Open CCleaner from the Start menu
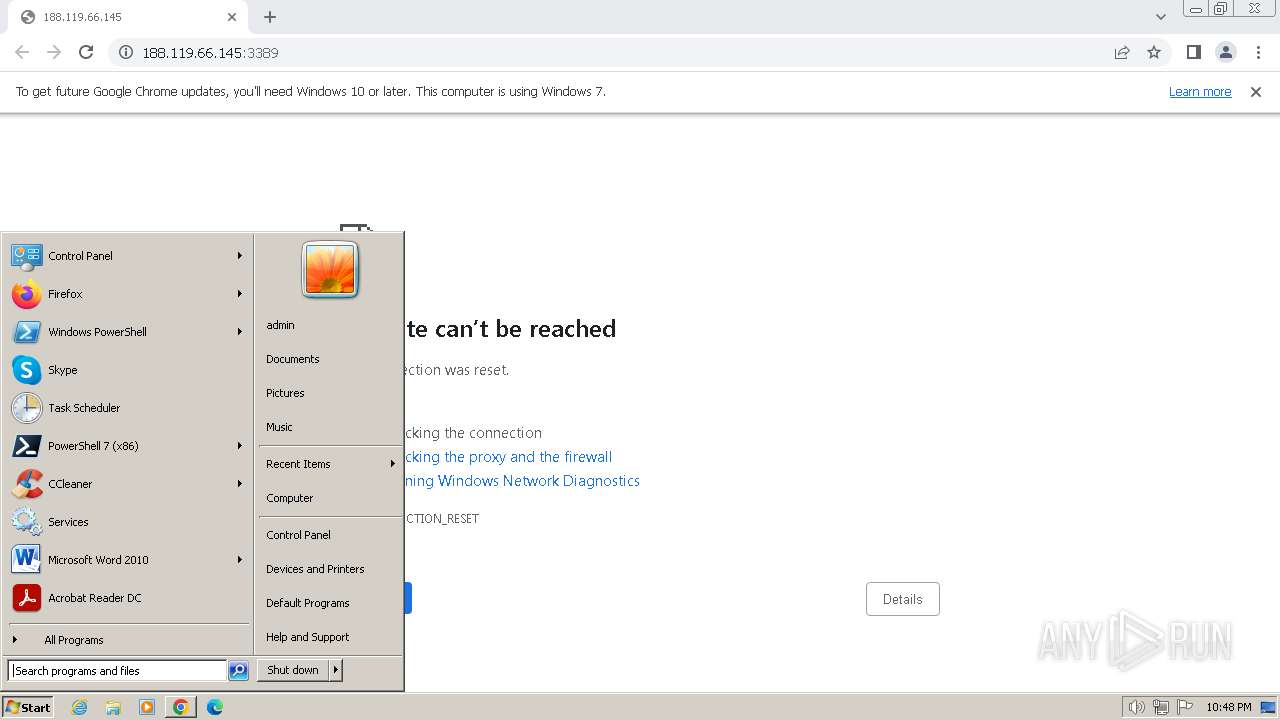The image size is (1280, 720). pyautogui.click(x=127, y=484)
